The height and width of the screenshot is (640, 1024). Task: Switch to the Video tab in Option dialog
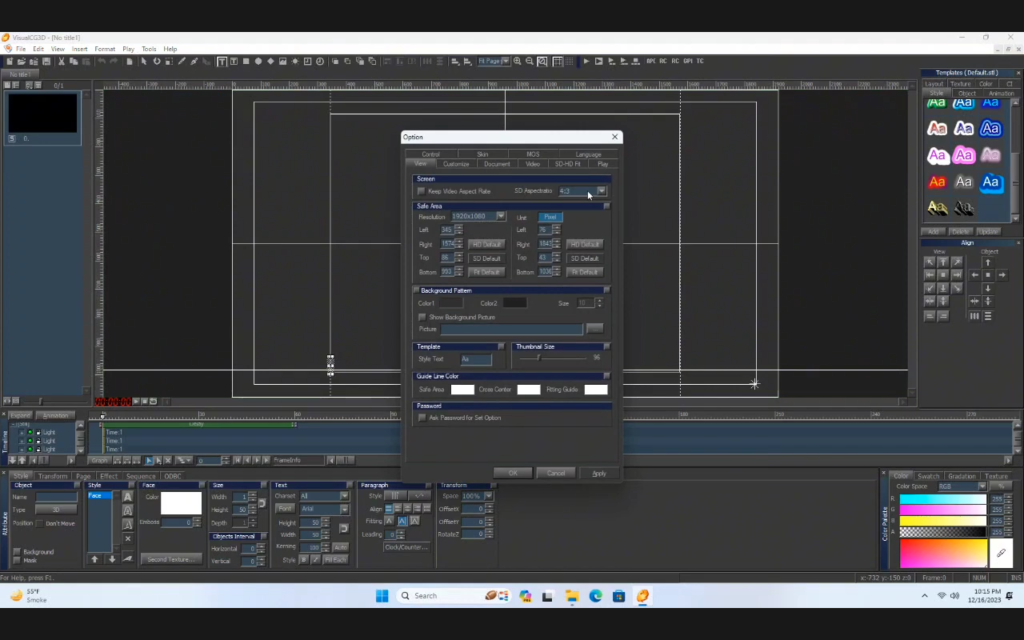pos(533,163)
